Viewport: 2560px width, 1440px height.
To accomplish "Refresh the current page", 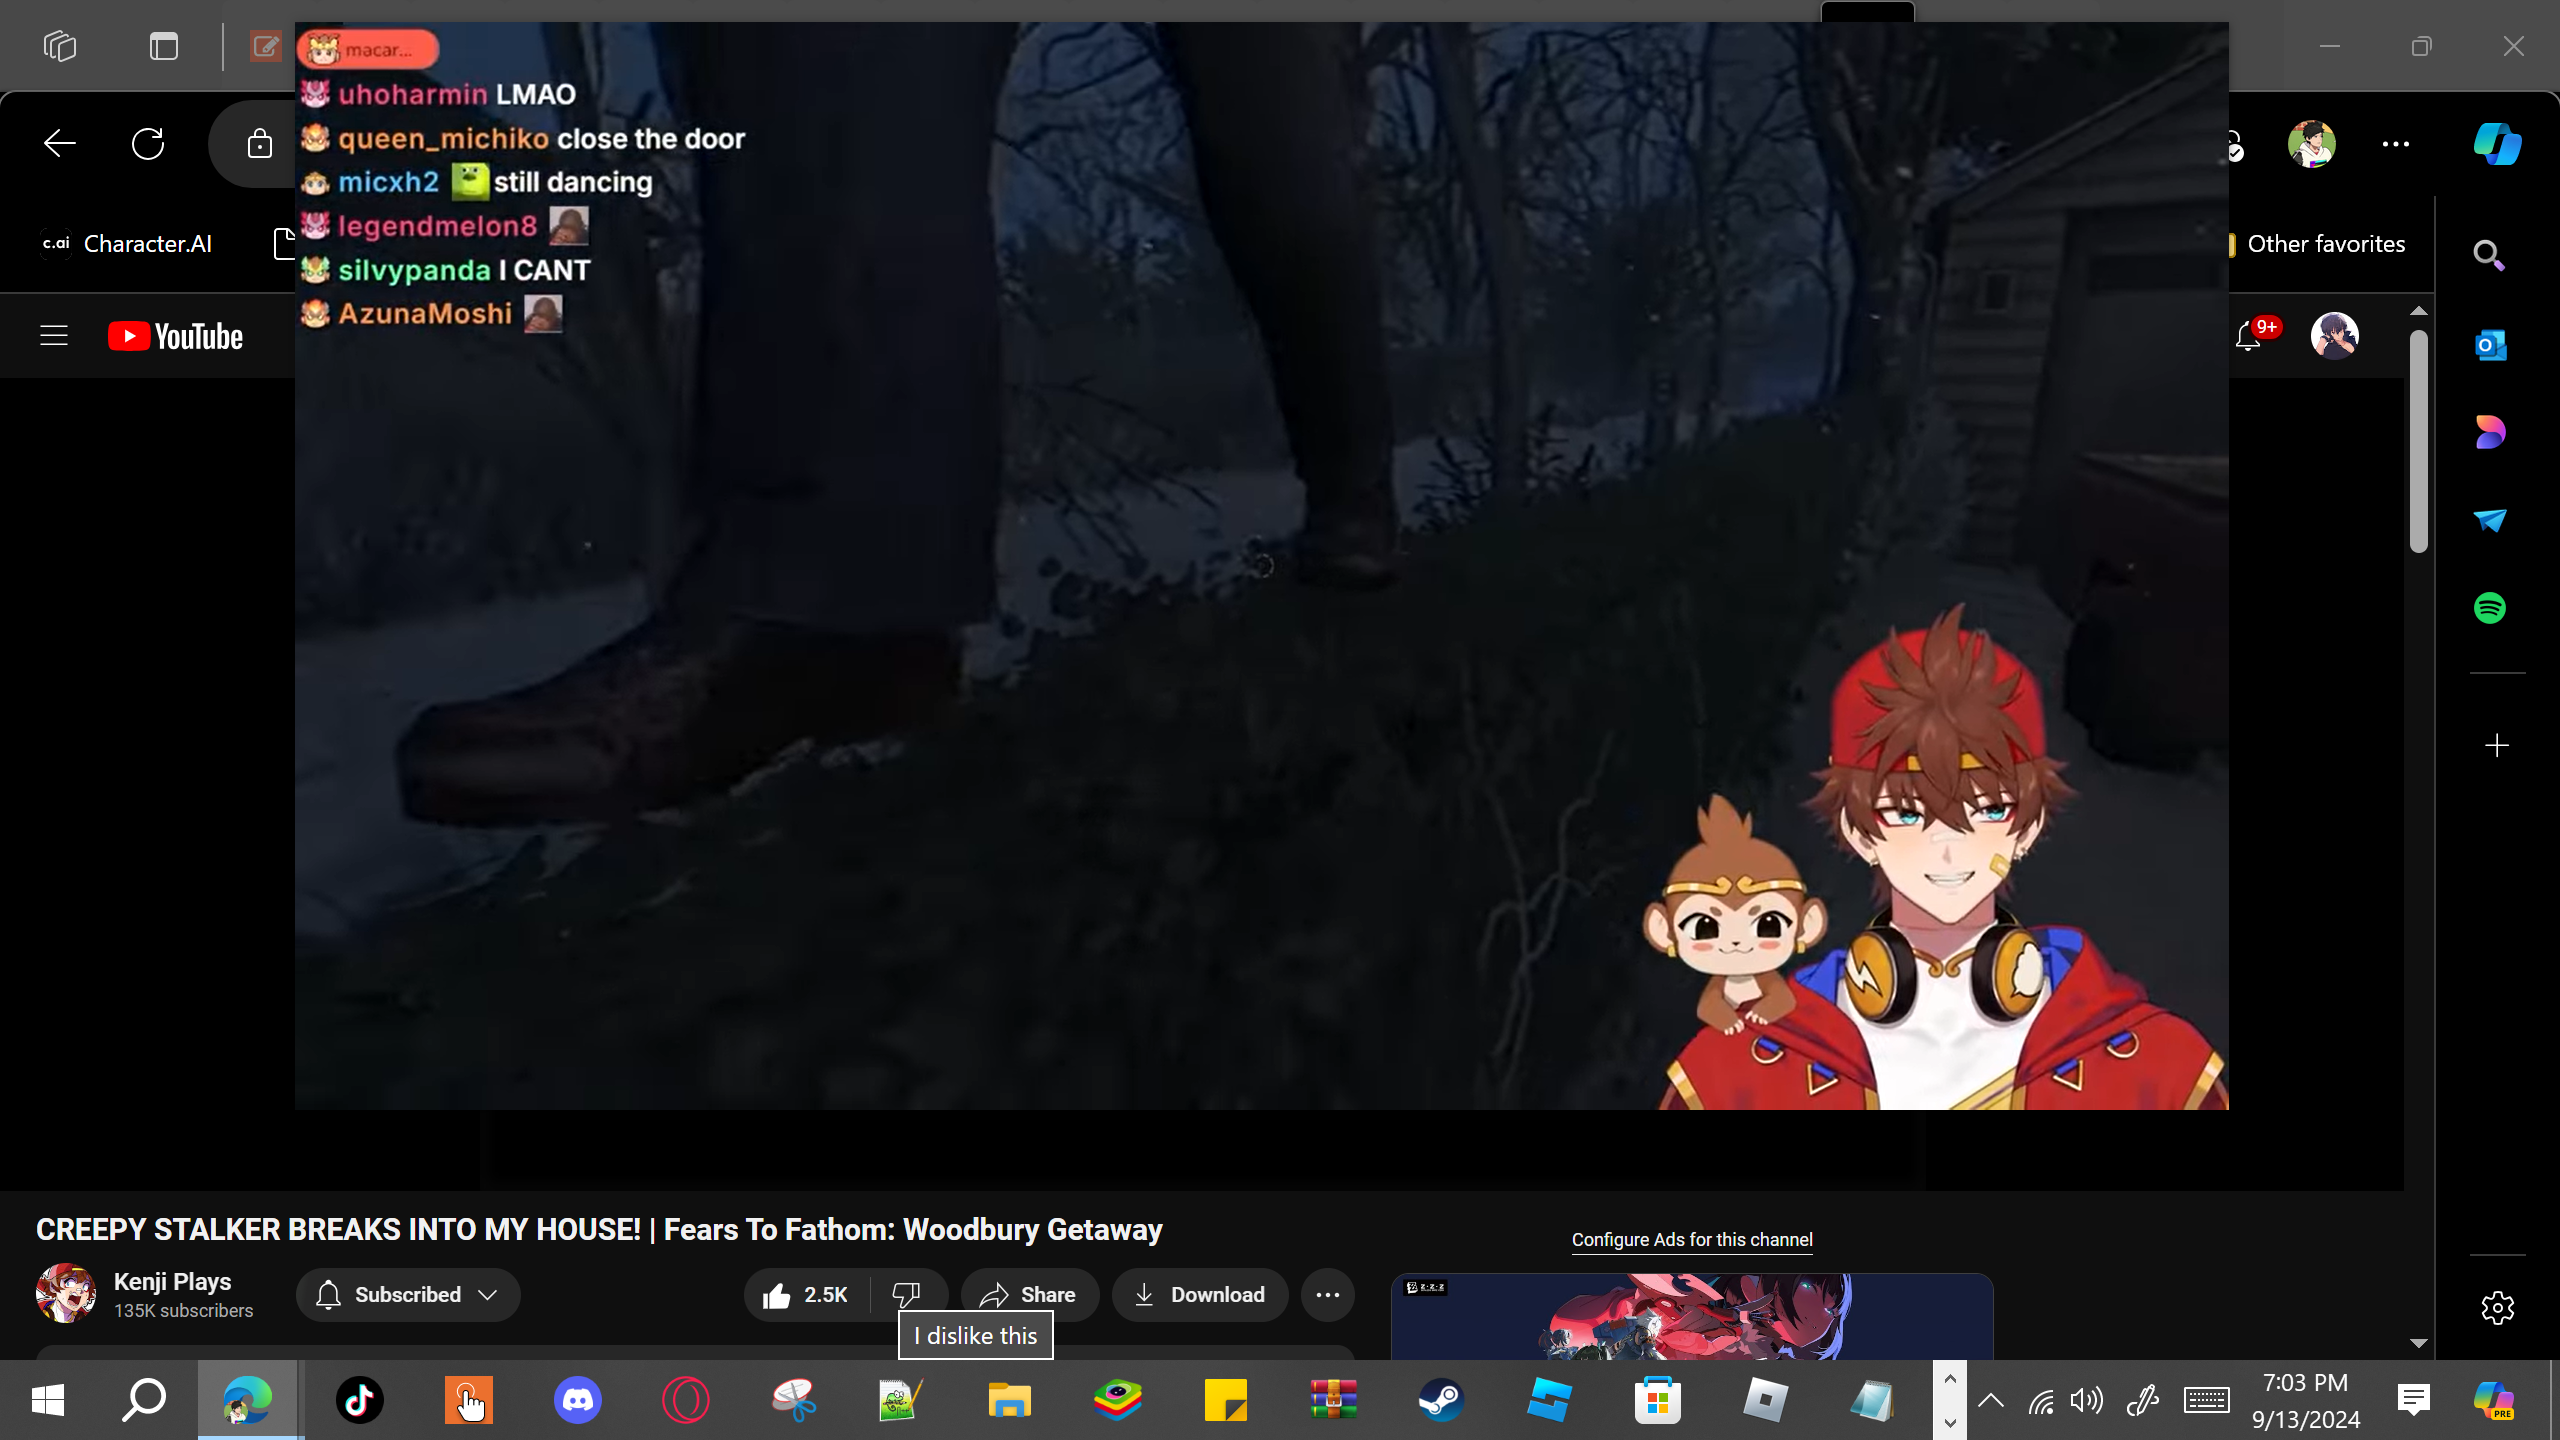I will click(148, 144).
